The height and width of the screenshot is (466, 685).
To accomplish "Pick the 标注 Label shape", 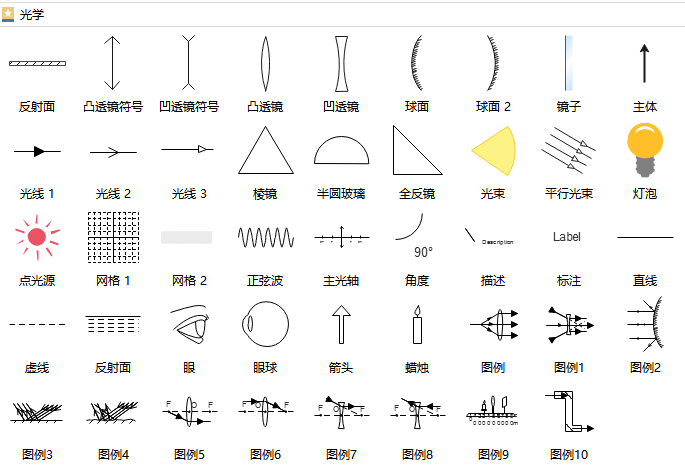I will (x=567, y=237).
